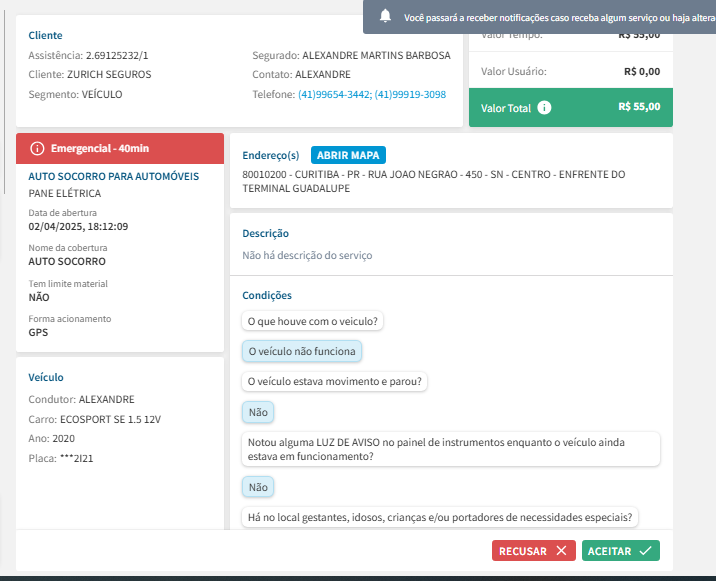The width and height of the screenshot is (716, 581).
Task: Click the alert icon in the Emergencial banner
Action: click(38, 148)
